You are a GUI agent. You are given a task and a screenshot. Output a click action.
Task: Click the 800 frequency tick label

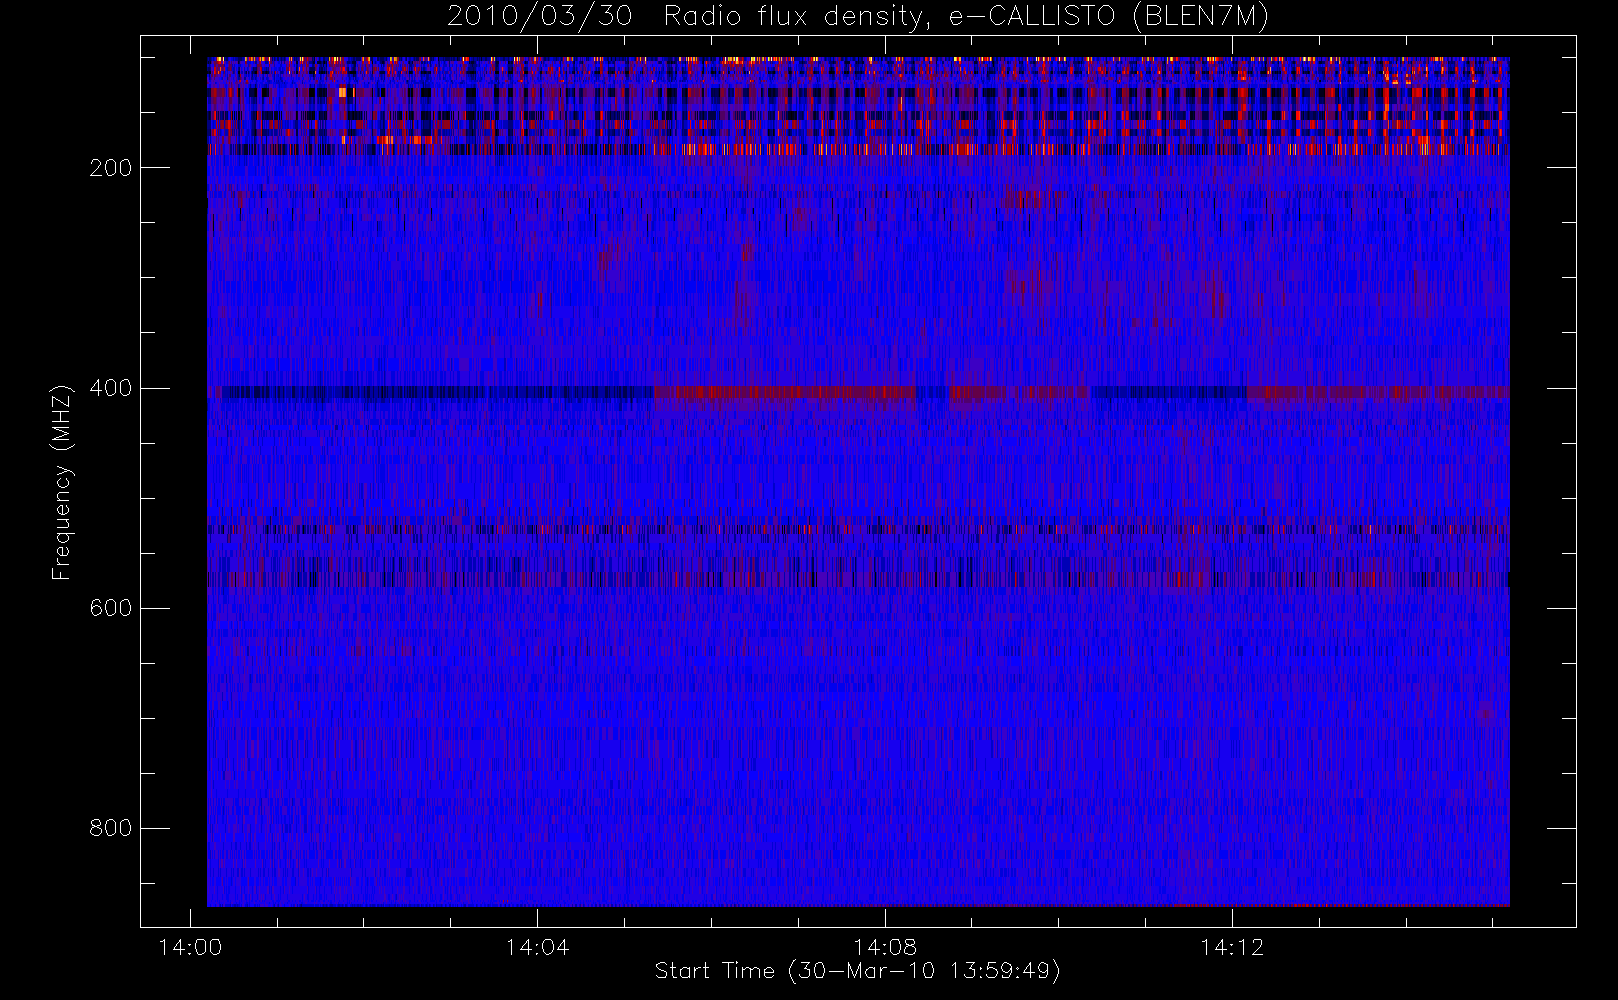tap(111, 828)
